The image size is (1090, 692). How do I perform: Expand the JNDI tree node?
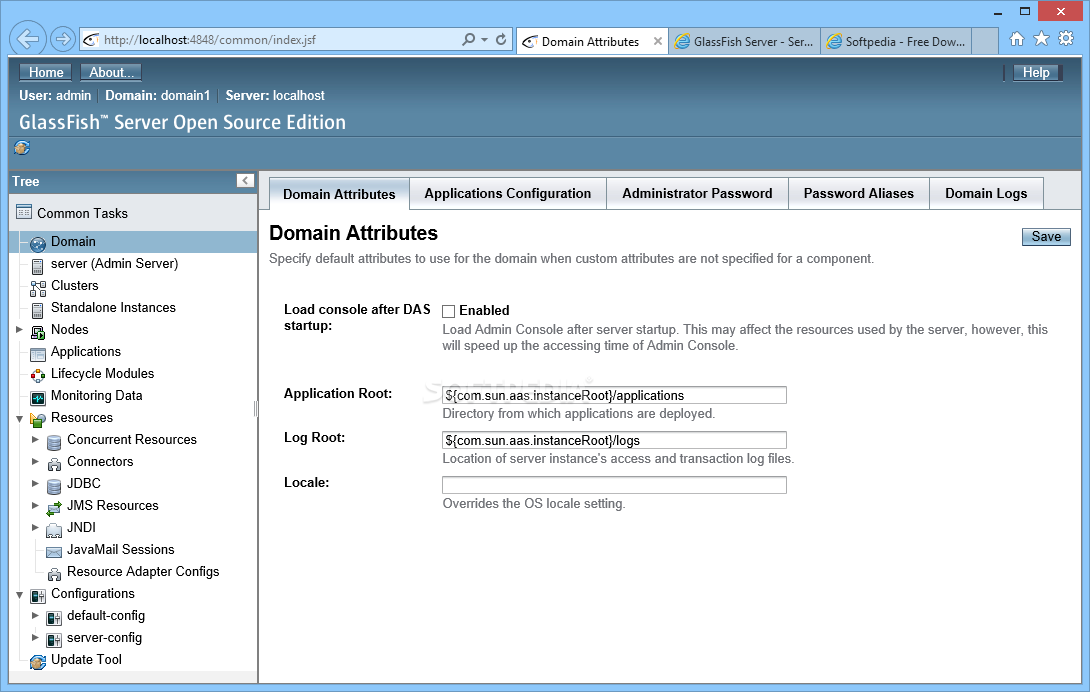[35, 527]
